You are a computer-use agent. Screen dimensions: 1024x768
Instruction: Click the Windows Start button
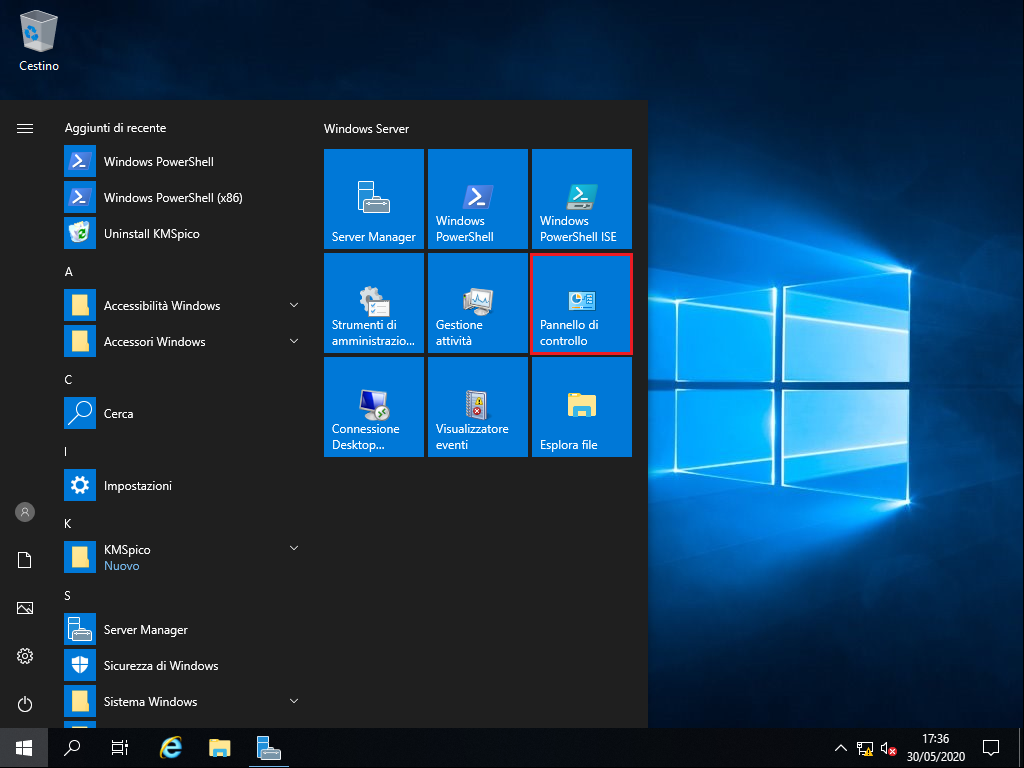coord(24,748)
